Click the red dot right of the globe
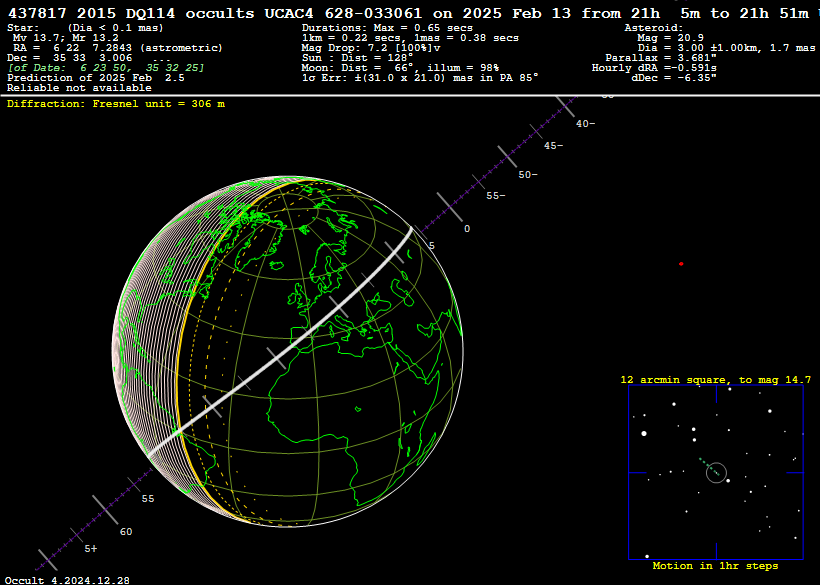 click(x=681, y=264)
